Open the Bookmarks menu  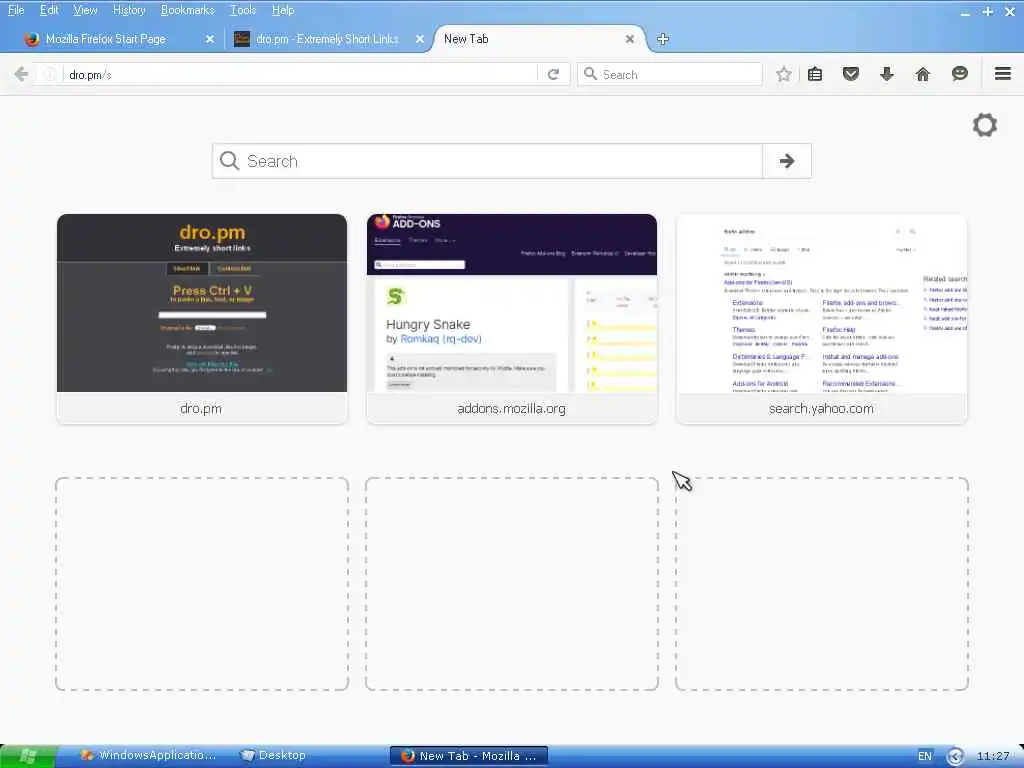pos(187,10)
